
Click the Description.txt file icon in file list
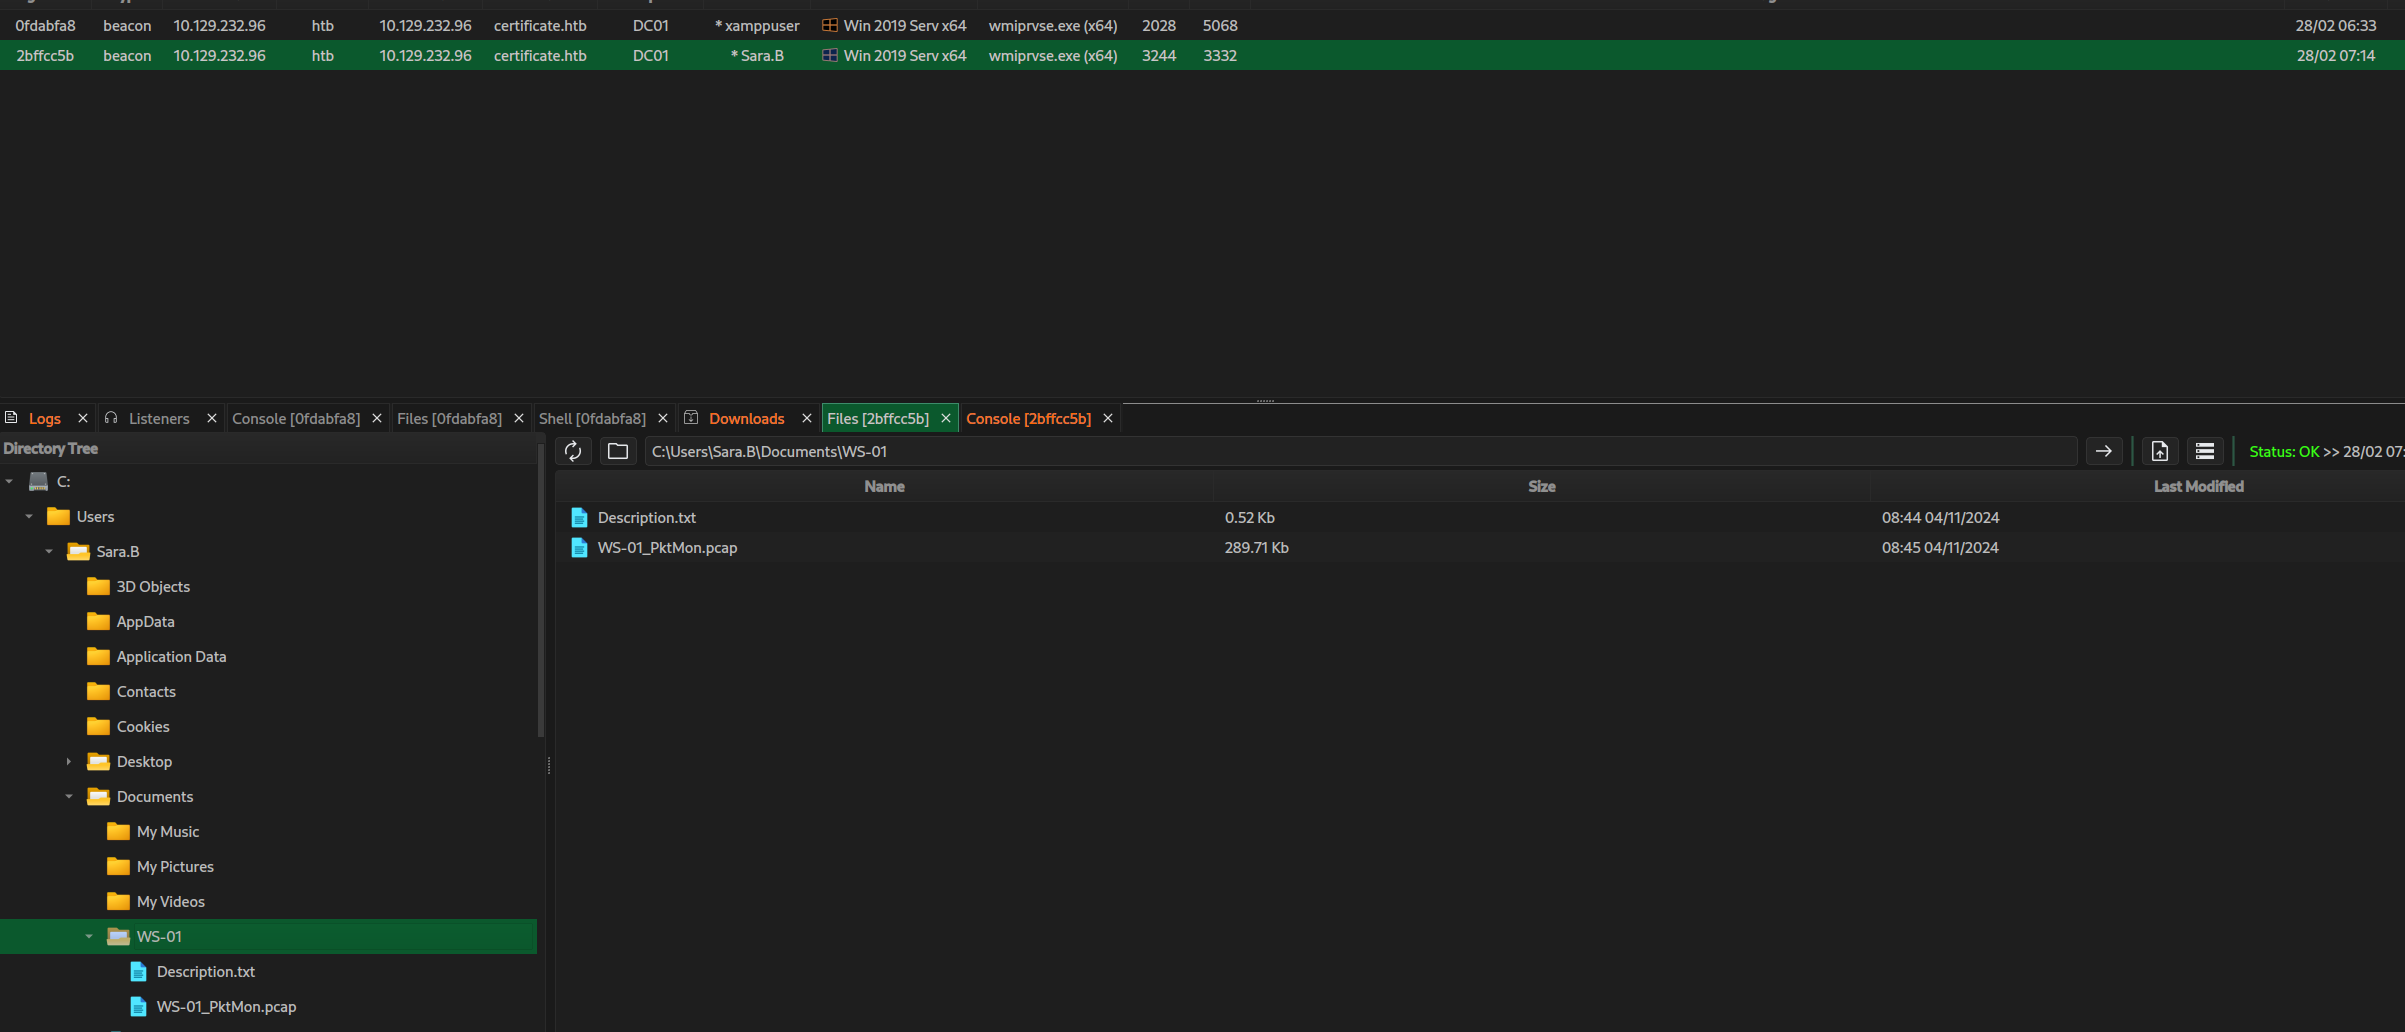click(579, 517)
